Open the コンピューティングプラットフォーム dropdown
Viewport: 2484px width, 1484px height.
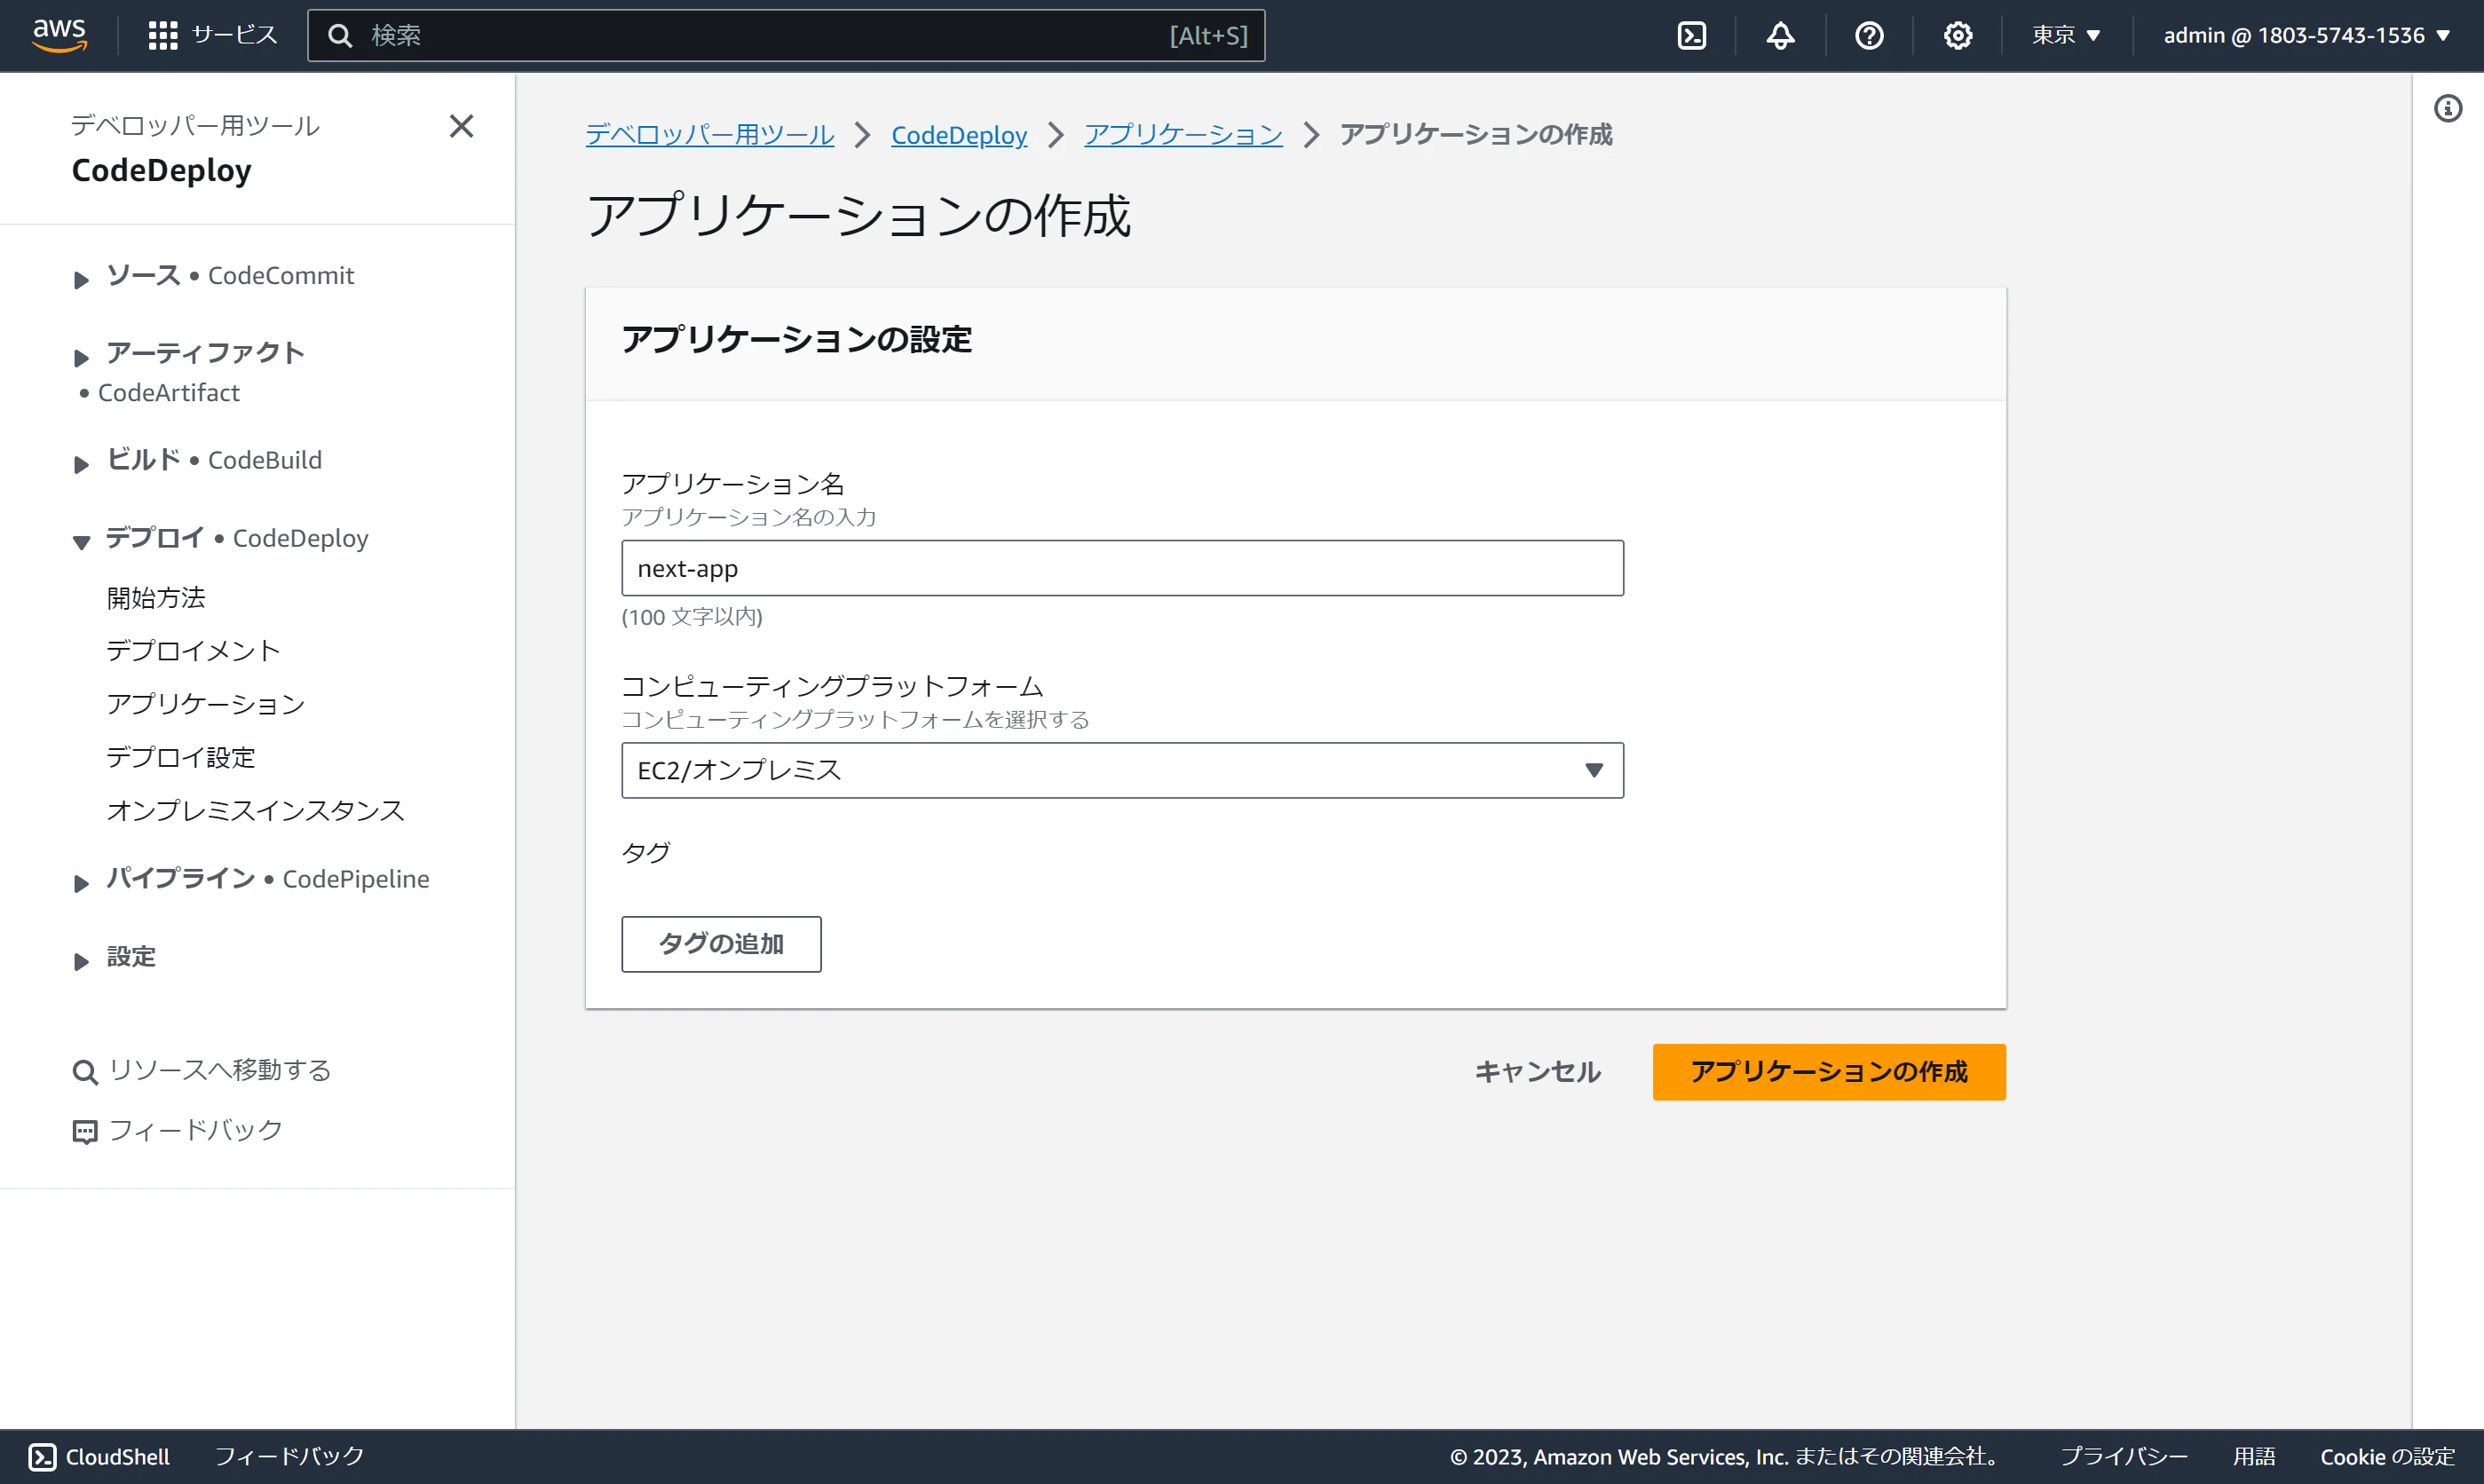pyautogui.click(x=1121, y=770)
